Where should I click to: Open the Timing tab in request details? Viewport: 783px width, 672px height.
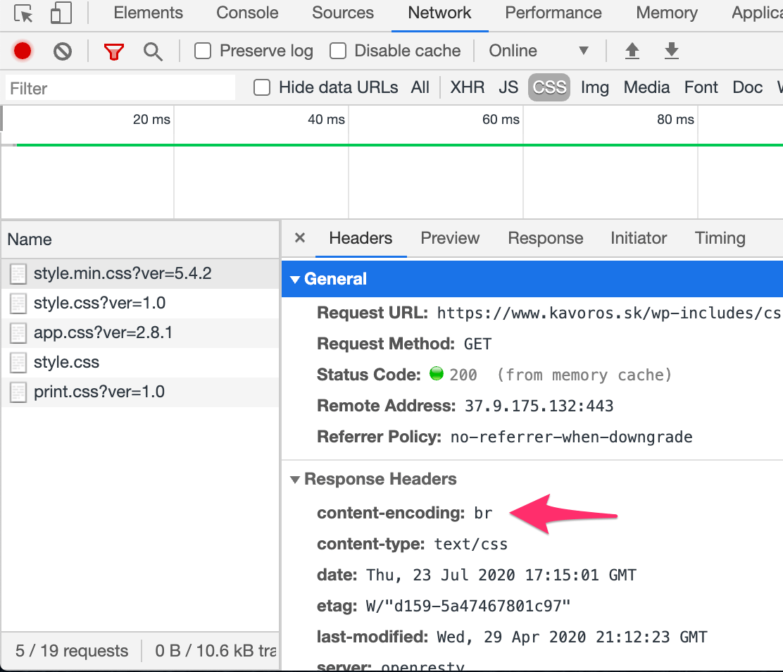click(x=720, y=238)
